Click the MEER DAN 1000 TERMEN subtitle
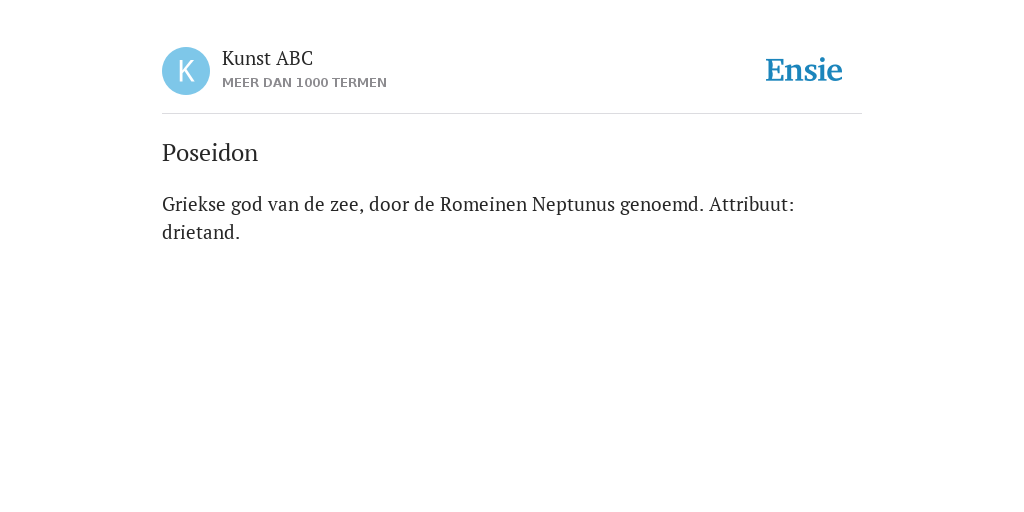1024x512 pixels. click(304, 83)
